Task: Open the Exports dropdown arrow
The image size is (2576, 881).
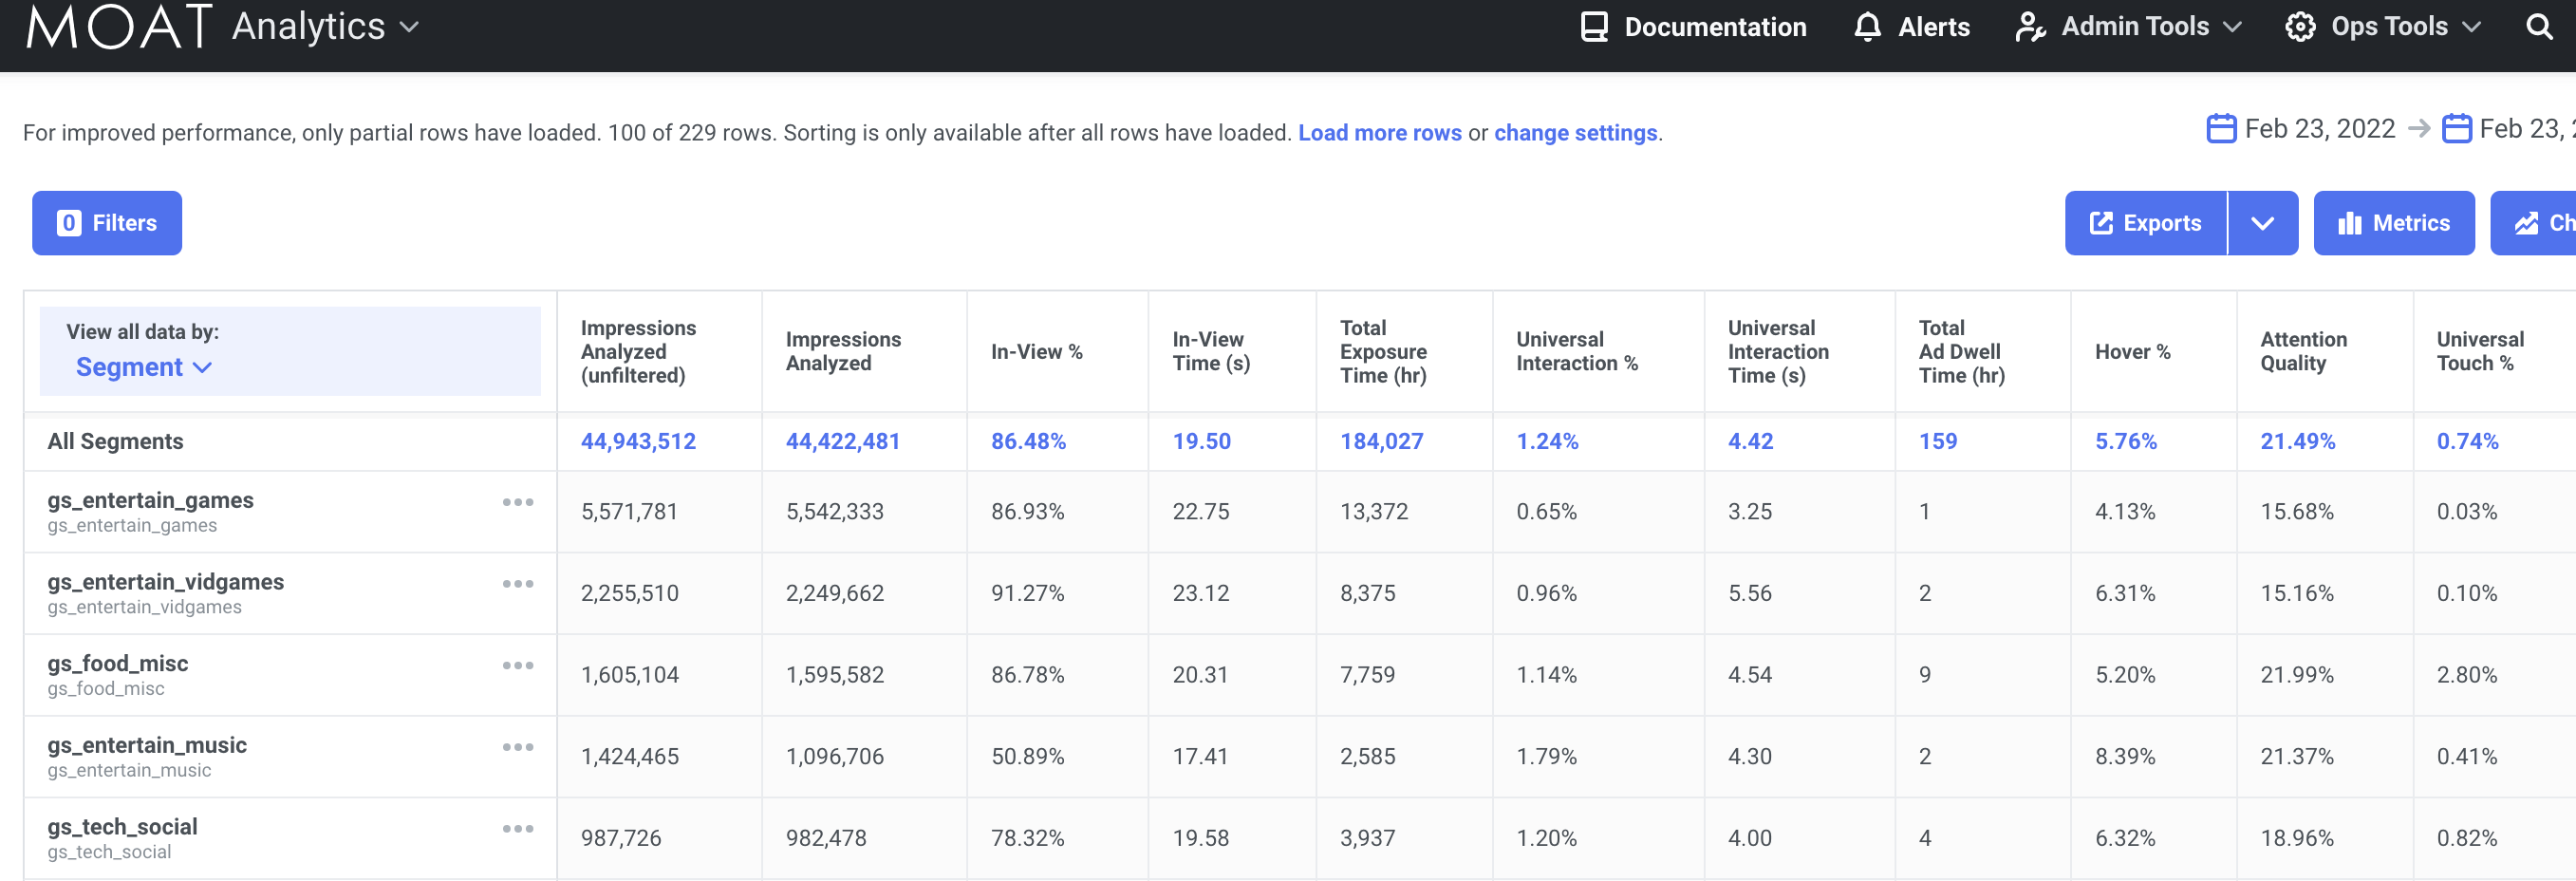Action: [2262, 223]
